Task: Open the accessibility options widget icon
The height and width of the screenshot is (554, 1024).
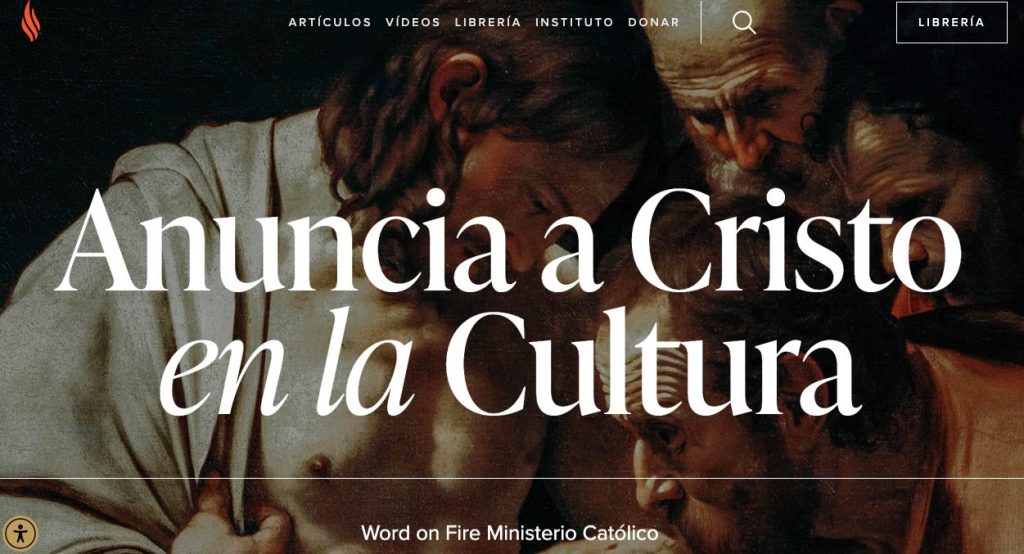Action: coord(20,533)
